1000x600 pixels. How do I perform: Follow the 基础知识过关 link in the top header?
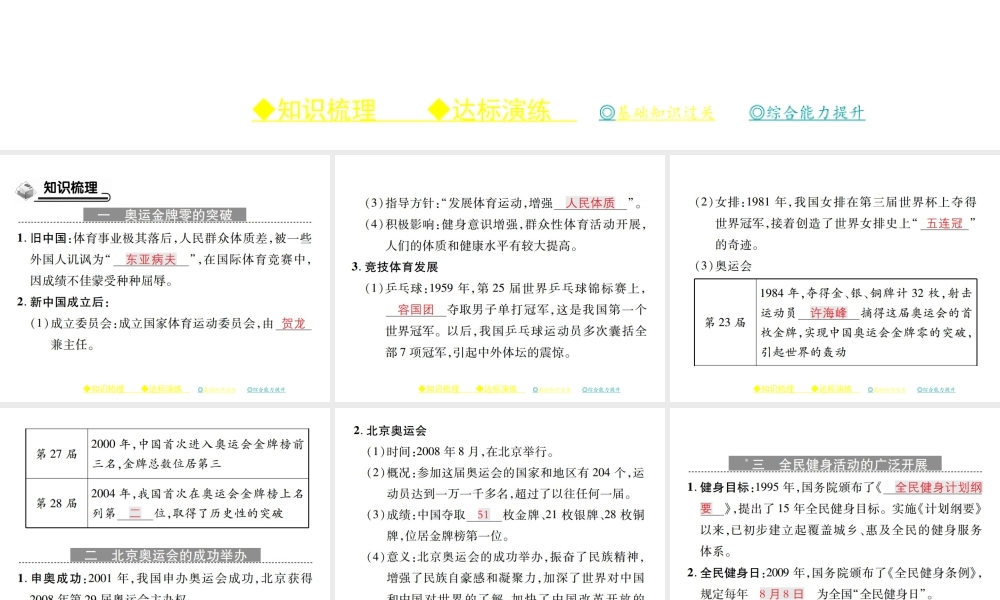[x=657, y=113]
